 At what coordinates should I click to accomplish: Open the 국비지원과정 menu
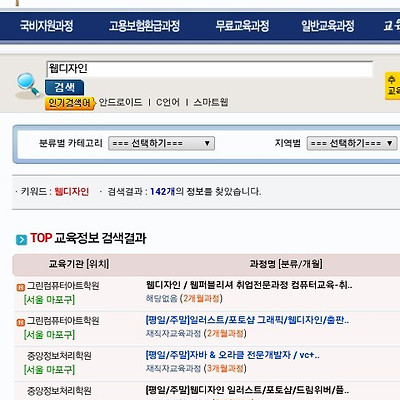tap(46, 26)
